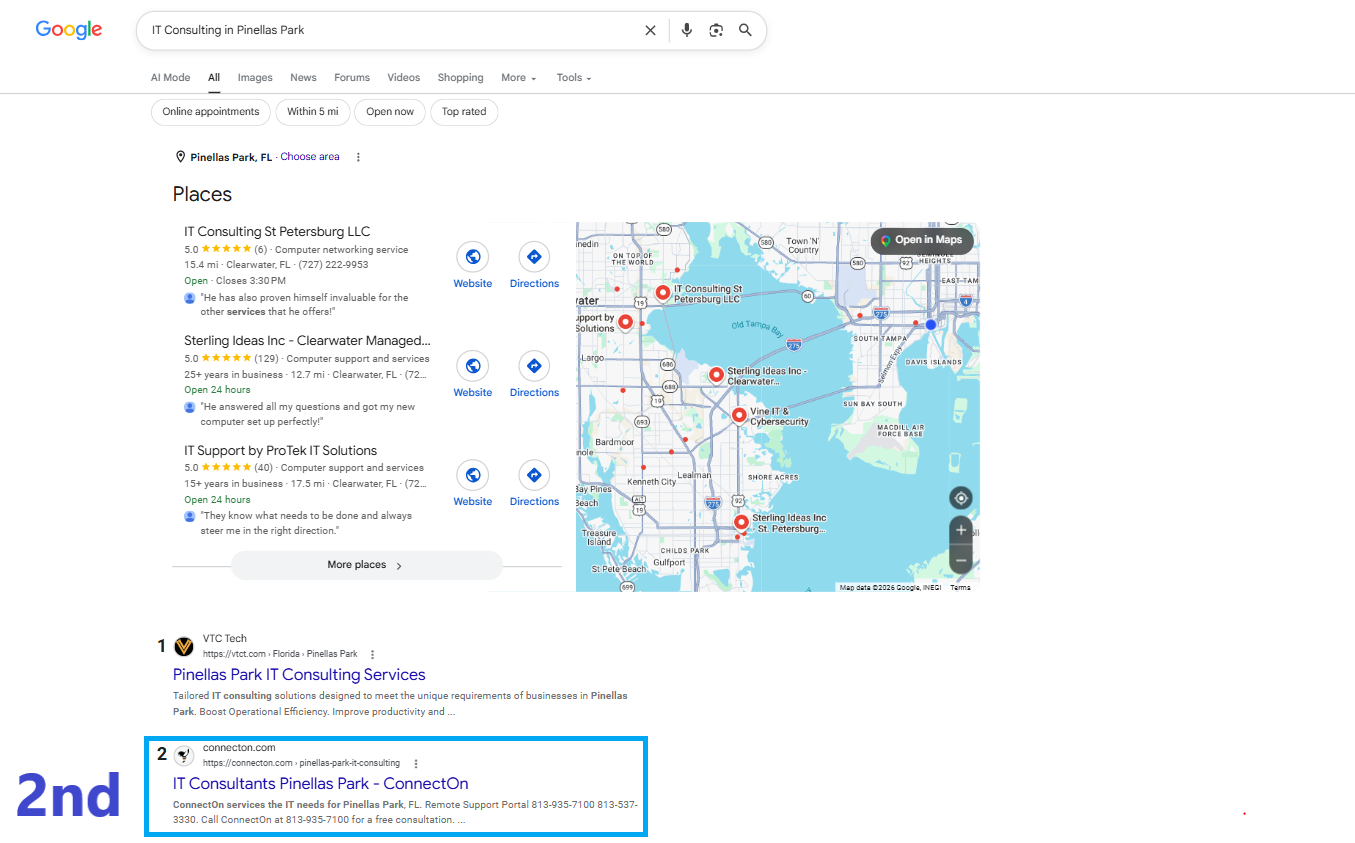Open the map in Google Maps

tap(922, 240)
